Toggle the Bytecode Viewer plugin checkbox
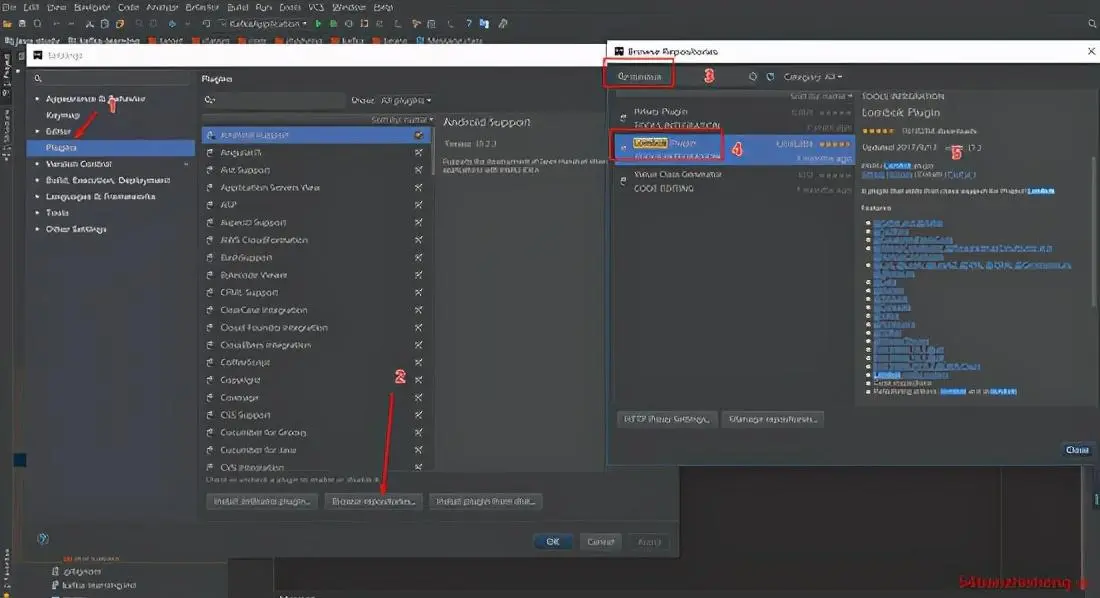This screenshot has width=1100, height=598. (418, 275)
